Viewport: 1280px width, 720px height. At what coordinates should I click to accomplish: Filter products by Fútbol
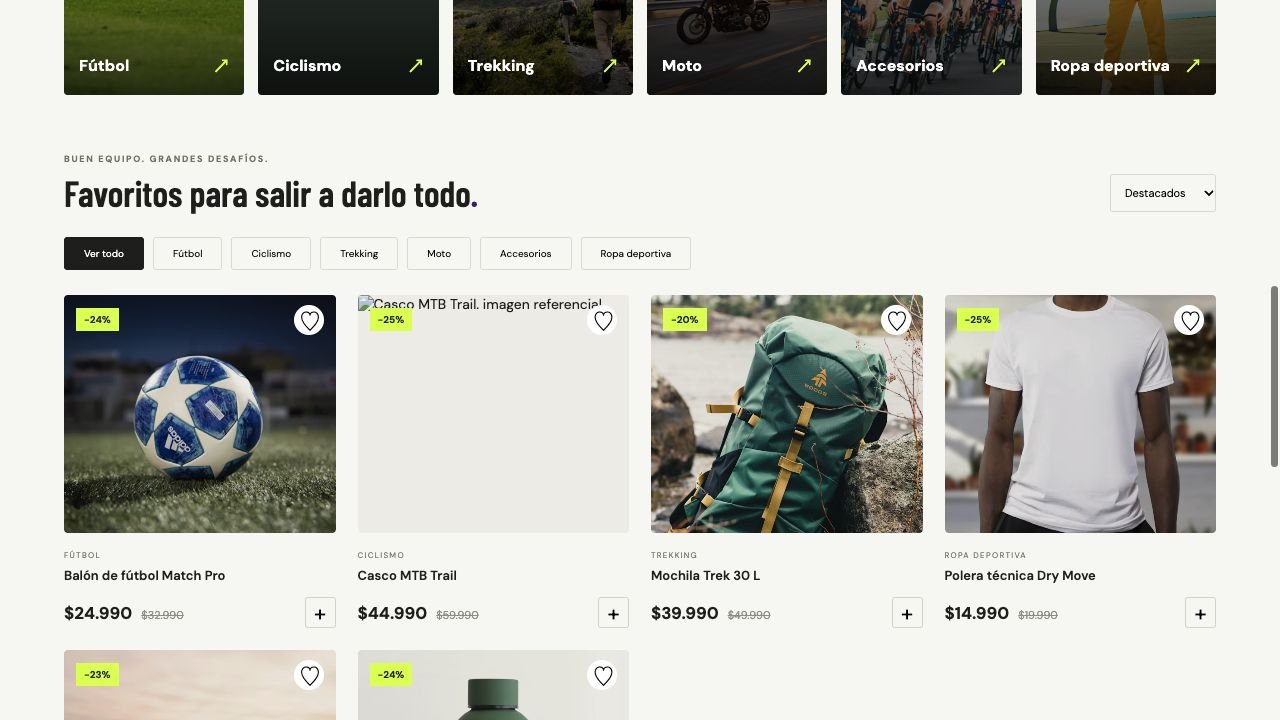(x=188, y=253)
